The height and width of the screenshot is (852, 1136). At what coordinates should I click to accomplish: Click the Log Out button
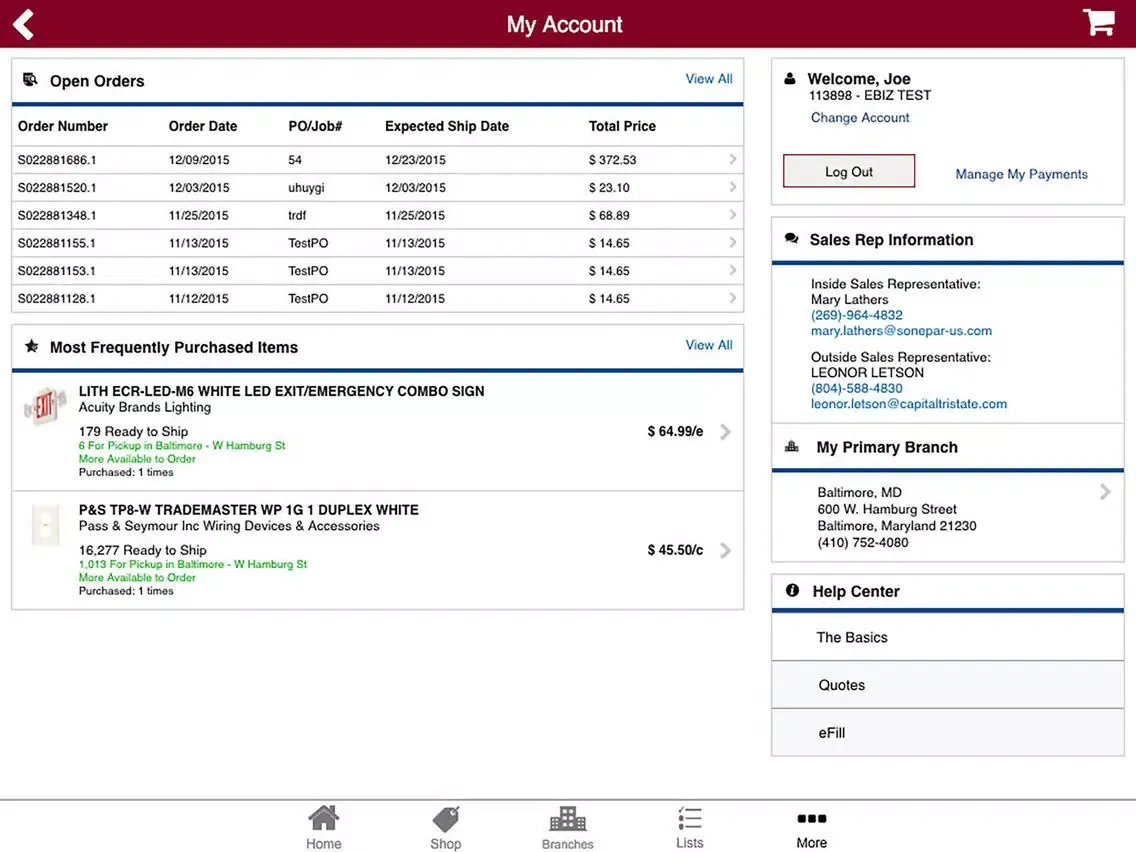coord(848,170)
